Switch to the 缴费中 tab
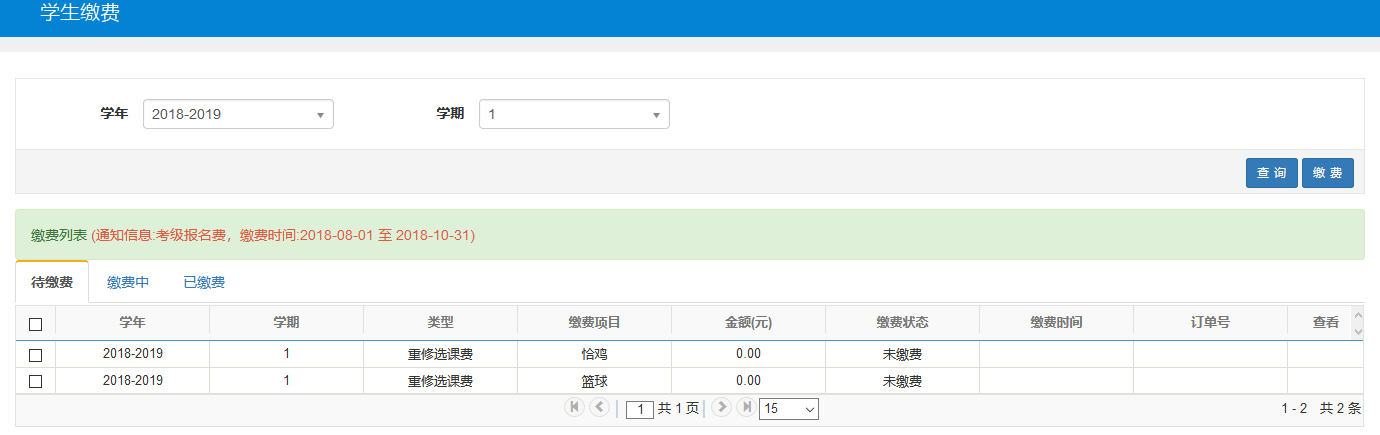The width and height of the screenshot is (1380, 435). (x=128, y=282)
